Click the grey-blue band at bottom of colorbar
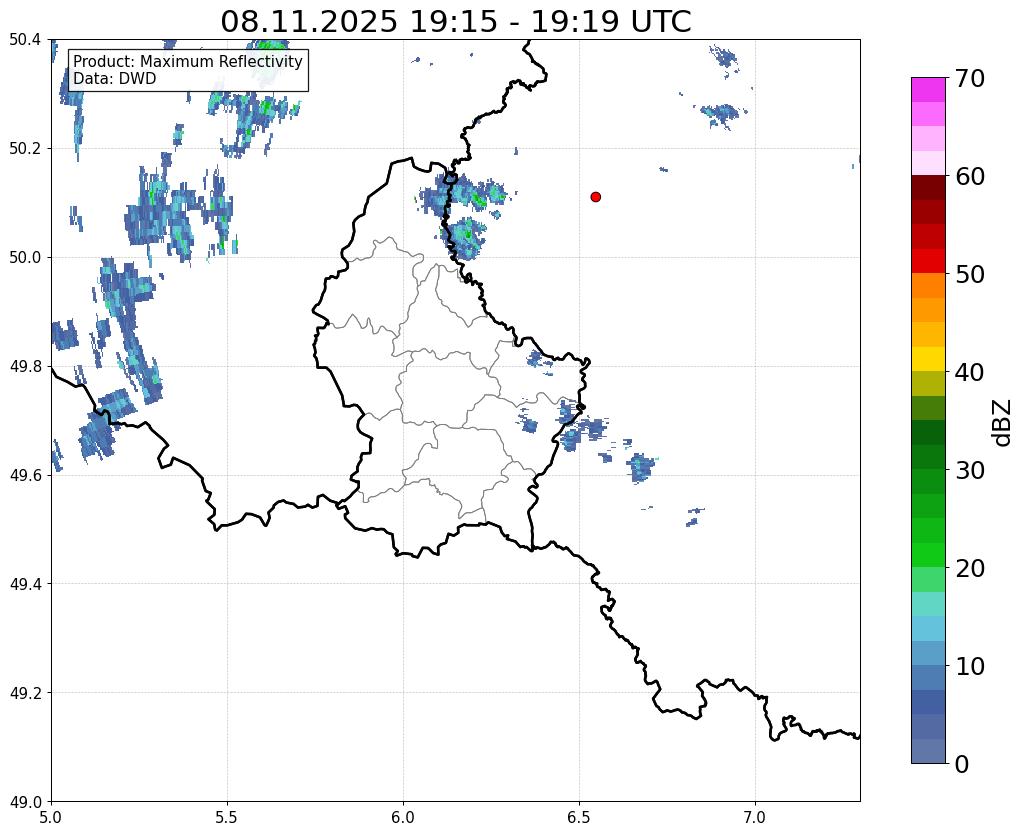Image resolution: width=1023 pixels, height=834 pixels. 928,751
